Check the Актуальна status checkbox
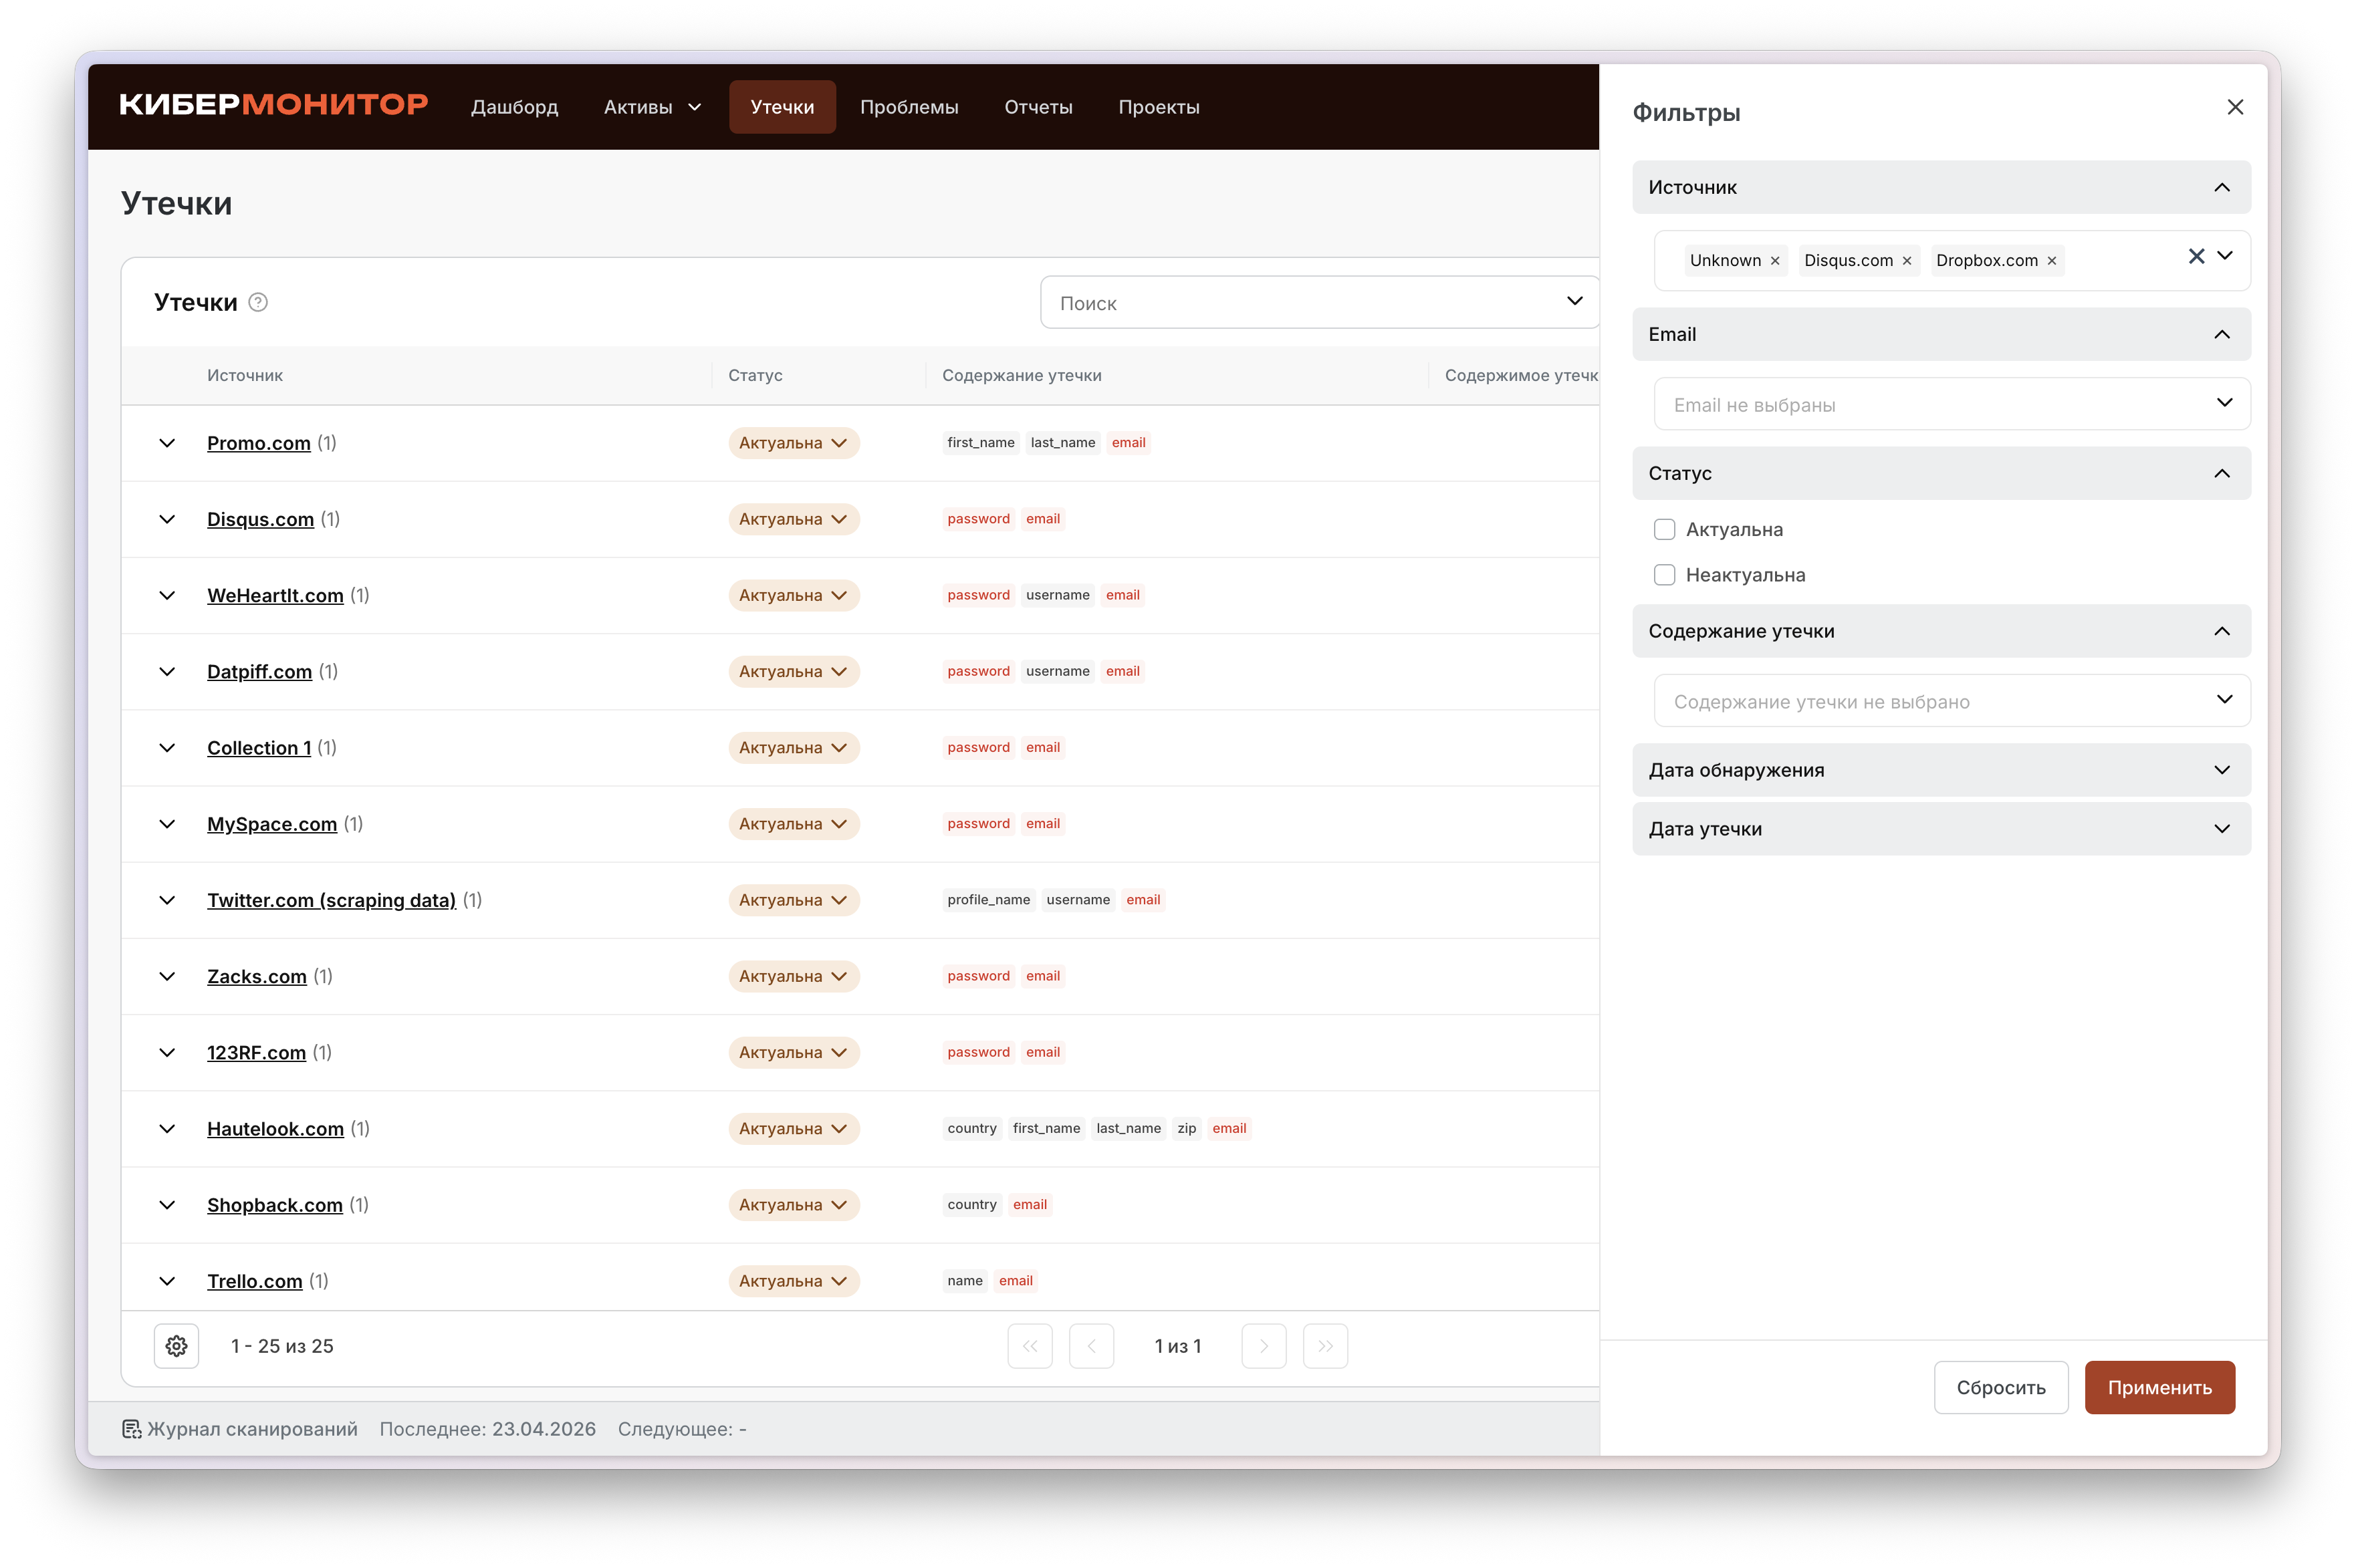 (1664, 529)
